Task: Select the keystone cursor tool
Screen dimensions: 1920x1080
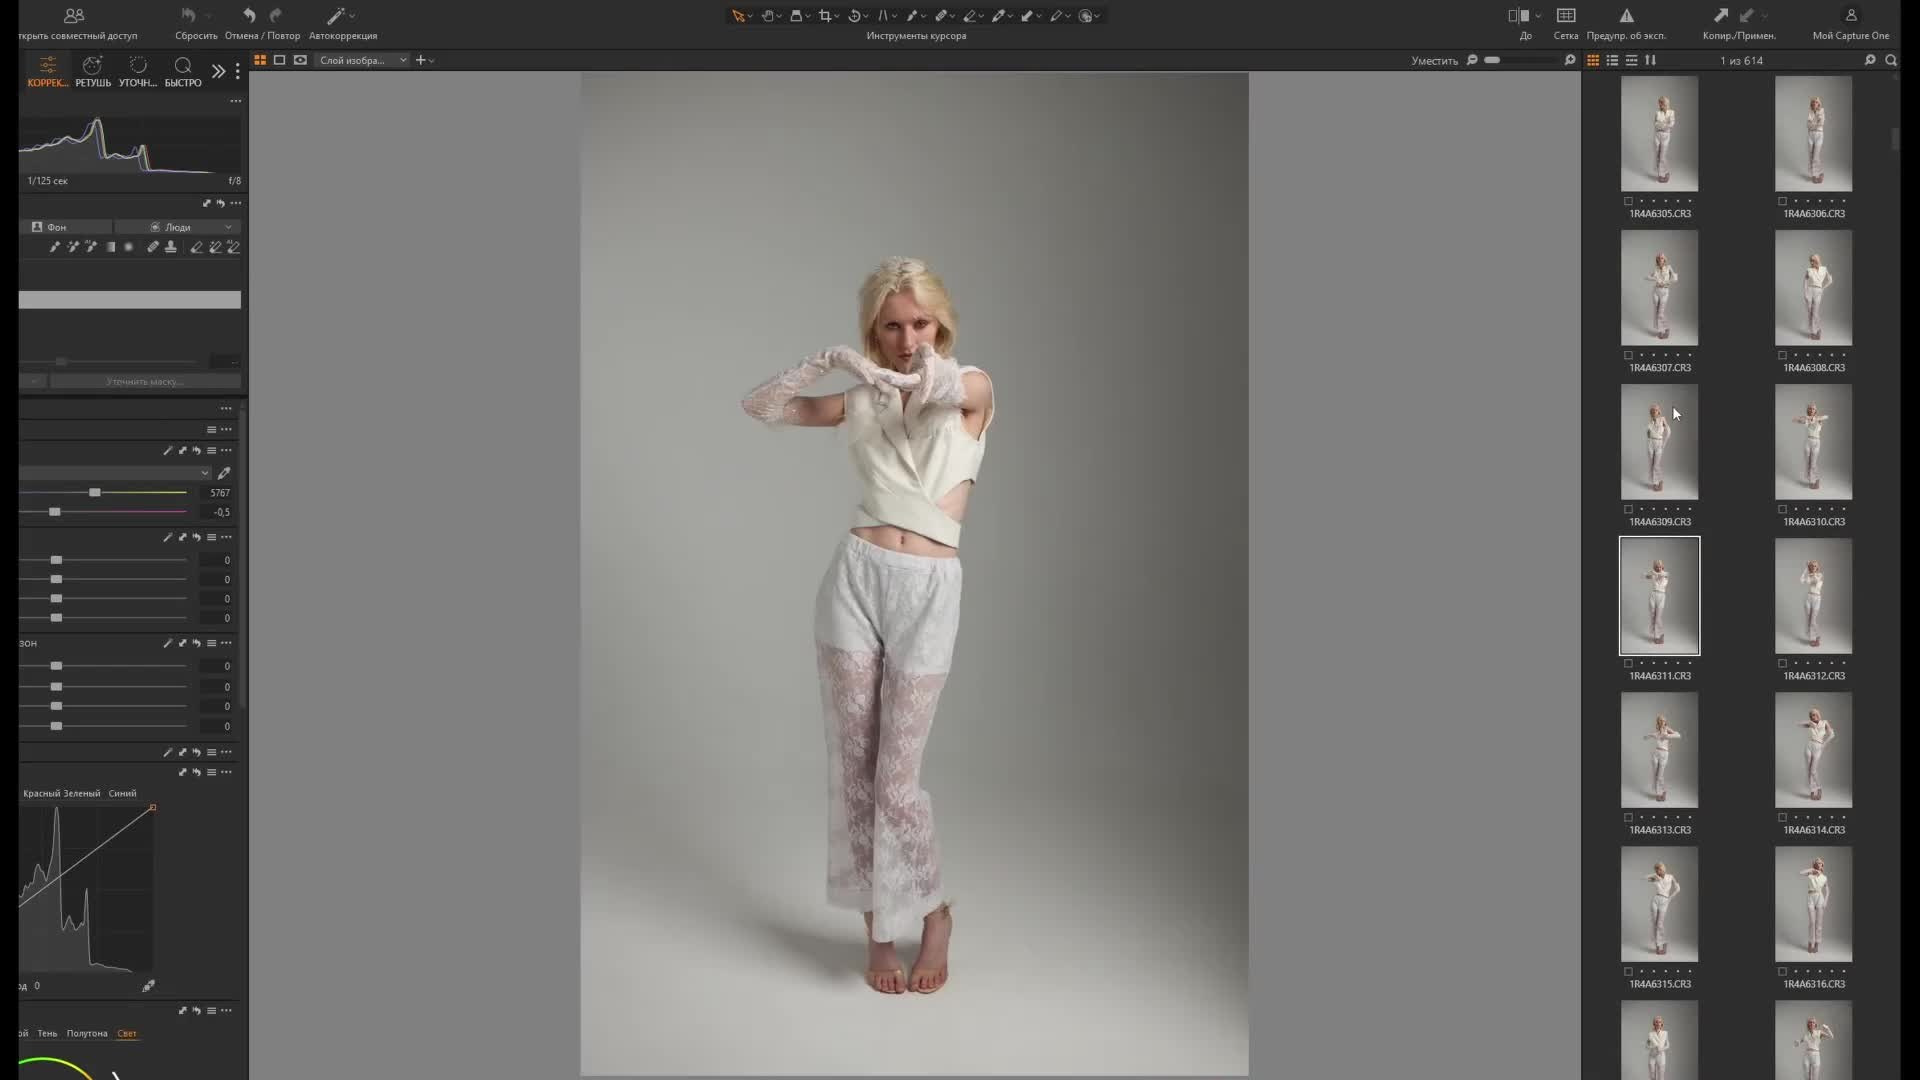Action: point(883,16)
